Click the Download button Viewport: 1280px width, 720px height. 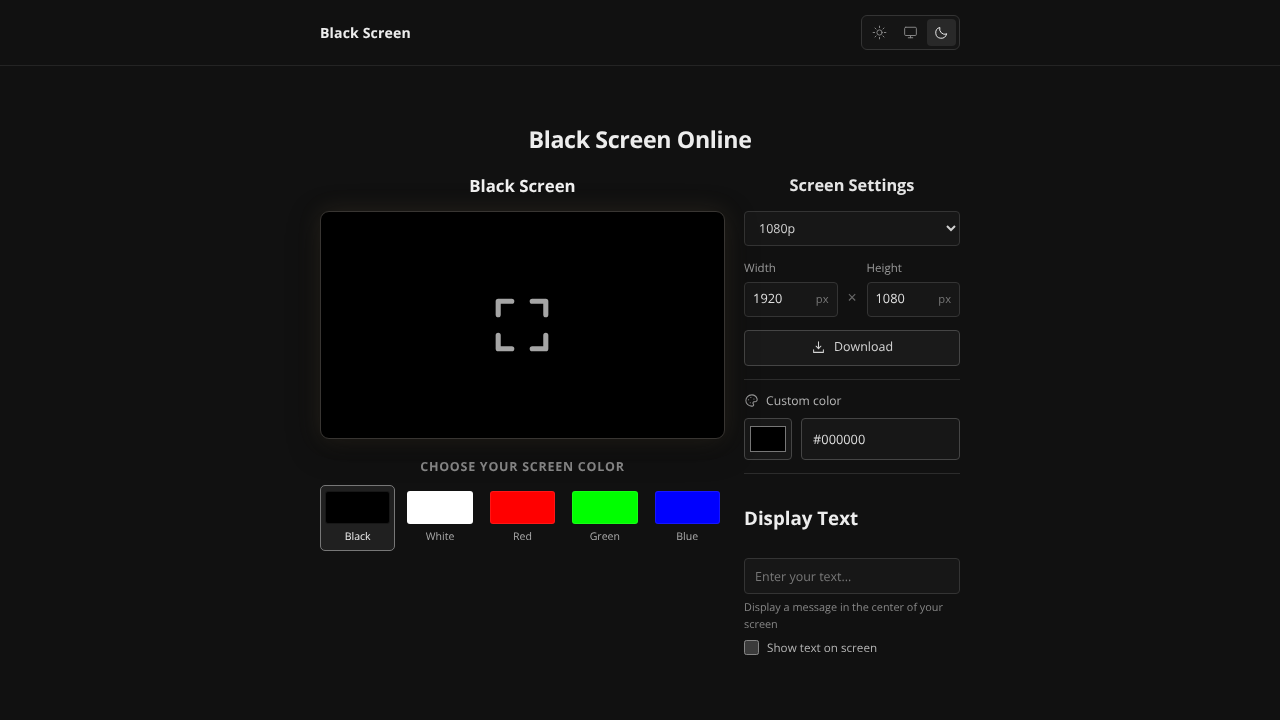click(x=852, y=347)
